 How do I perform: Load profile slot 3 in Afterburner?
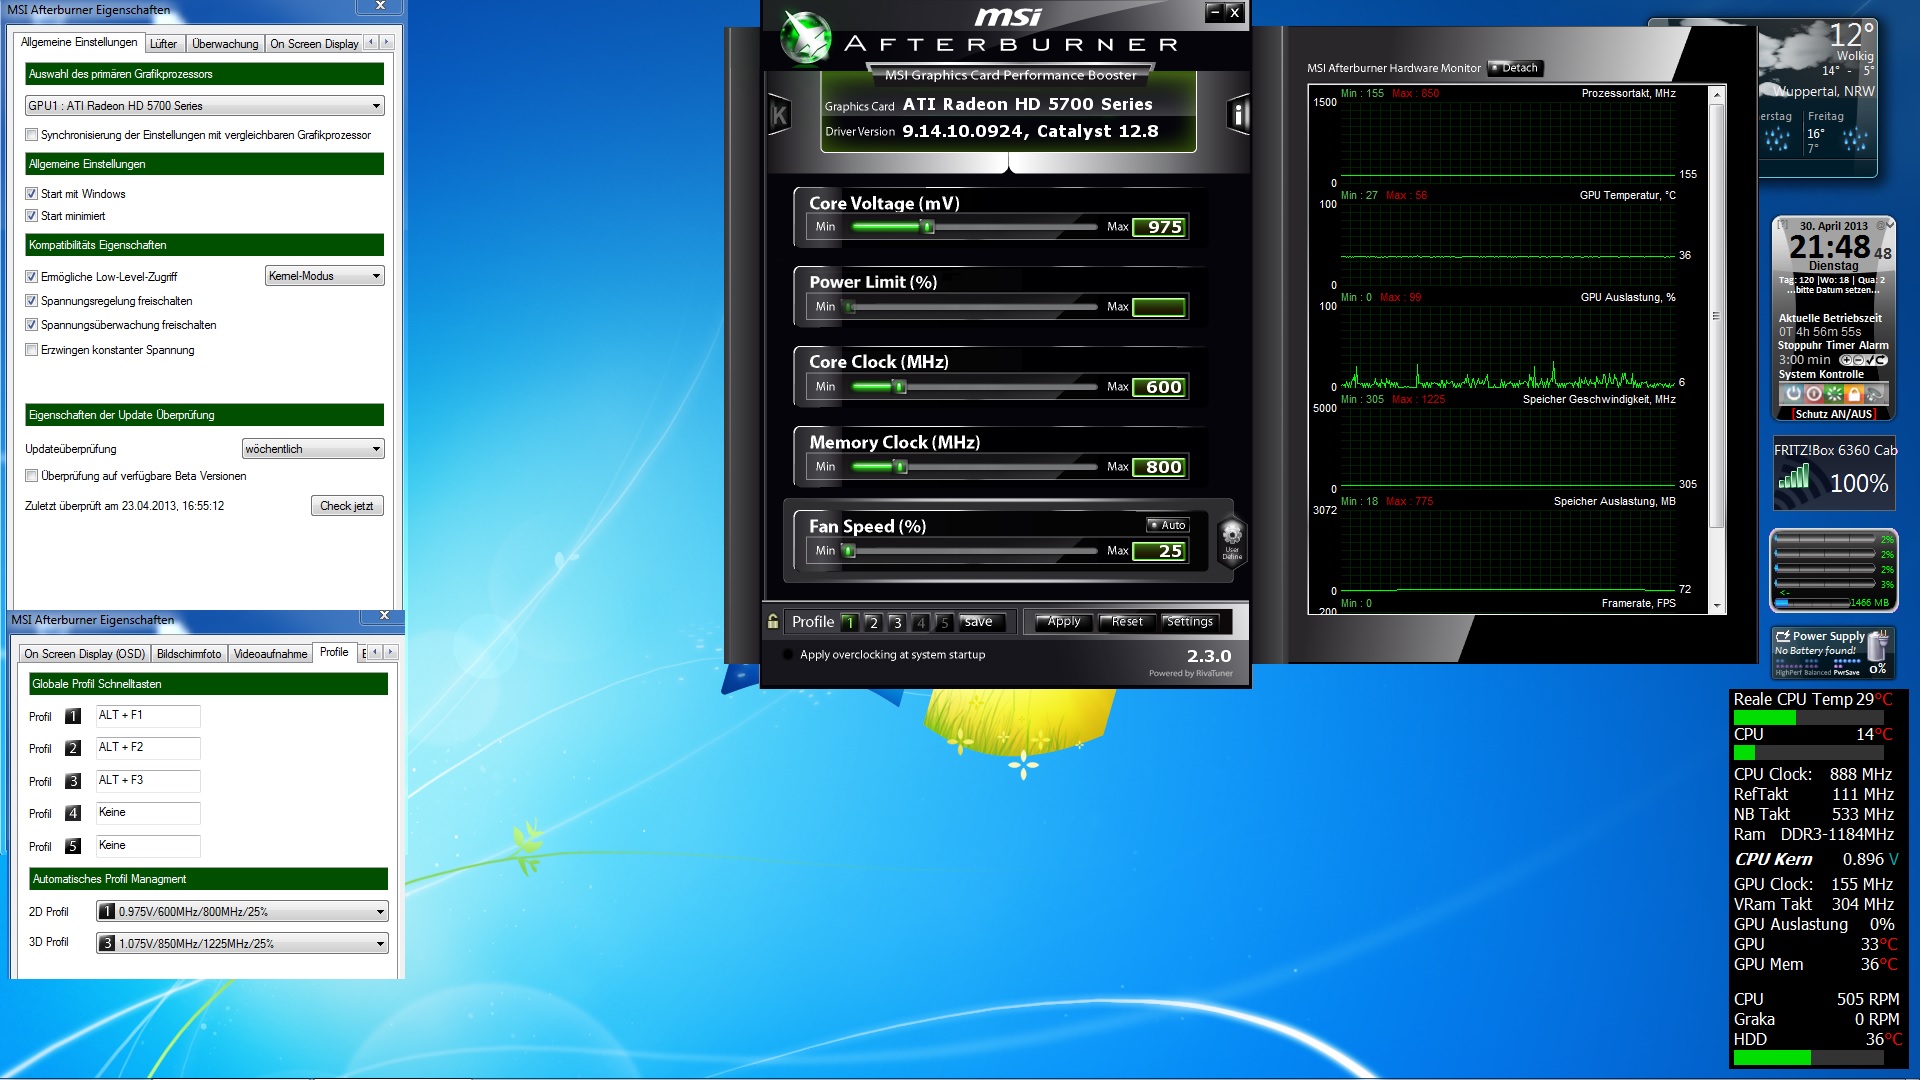pyautogui.click(x=897, y=622)
